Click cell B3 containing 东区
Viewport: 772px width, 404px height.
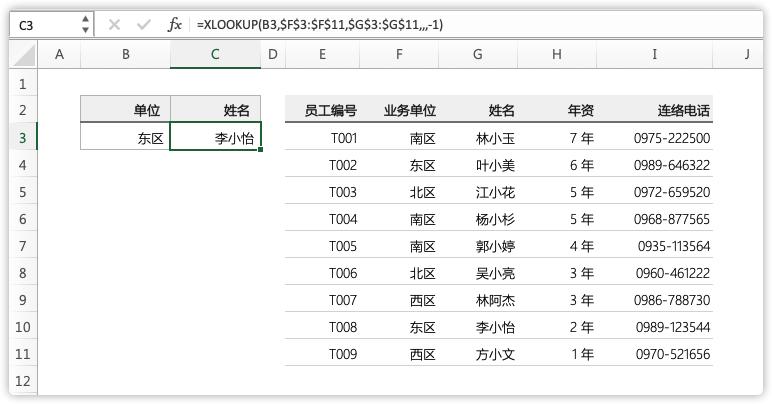click(126, 136)
